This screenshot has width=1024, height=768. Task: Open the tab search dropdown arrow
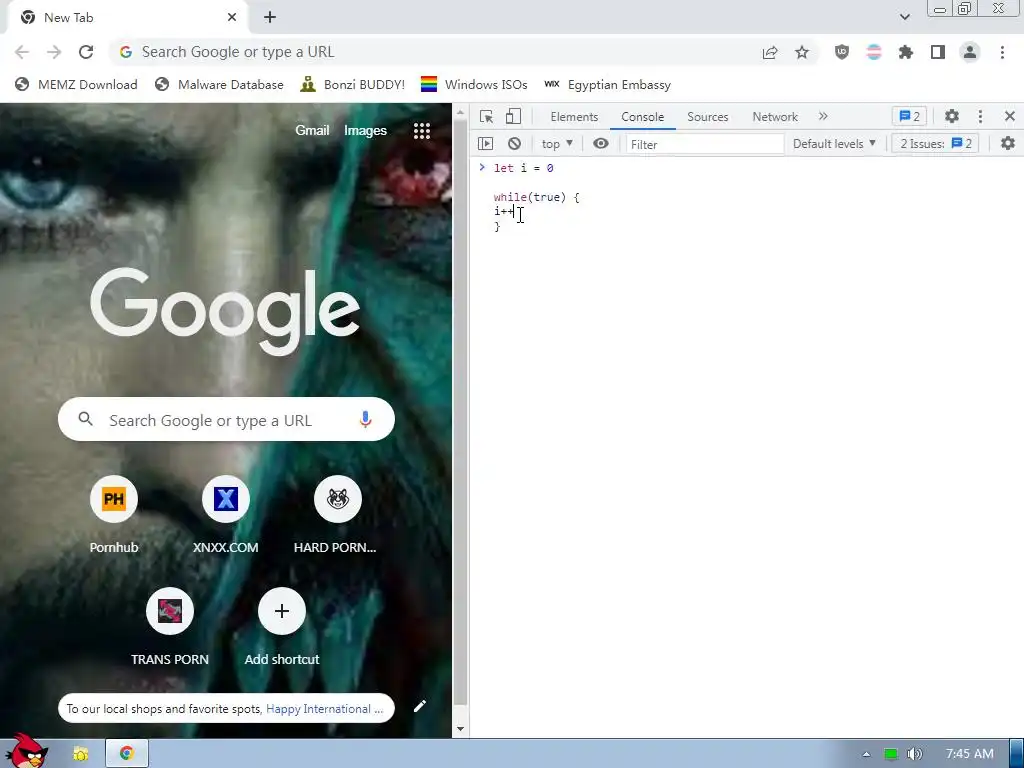(904, 17)
